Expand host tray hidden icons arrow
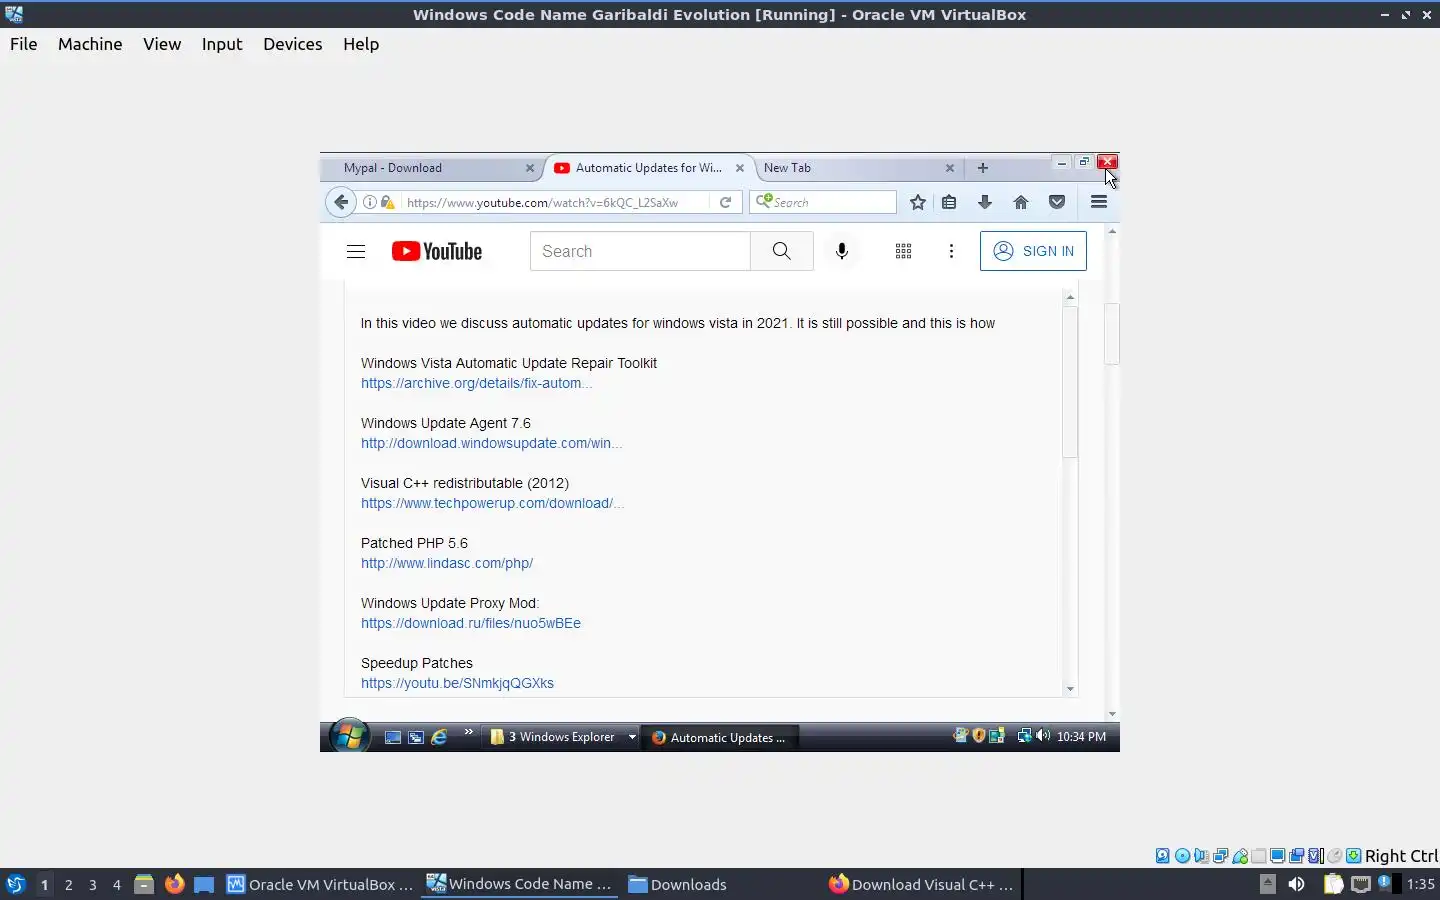This screenshot has height=900, width=1440. tap(1267, 884)
